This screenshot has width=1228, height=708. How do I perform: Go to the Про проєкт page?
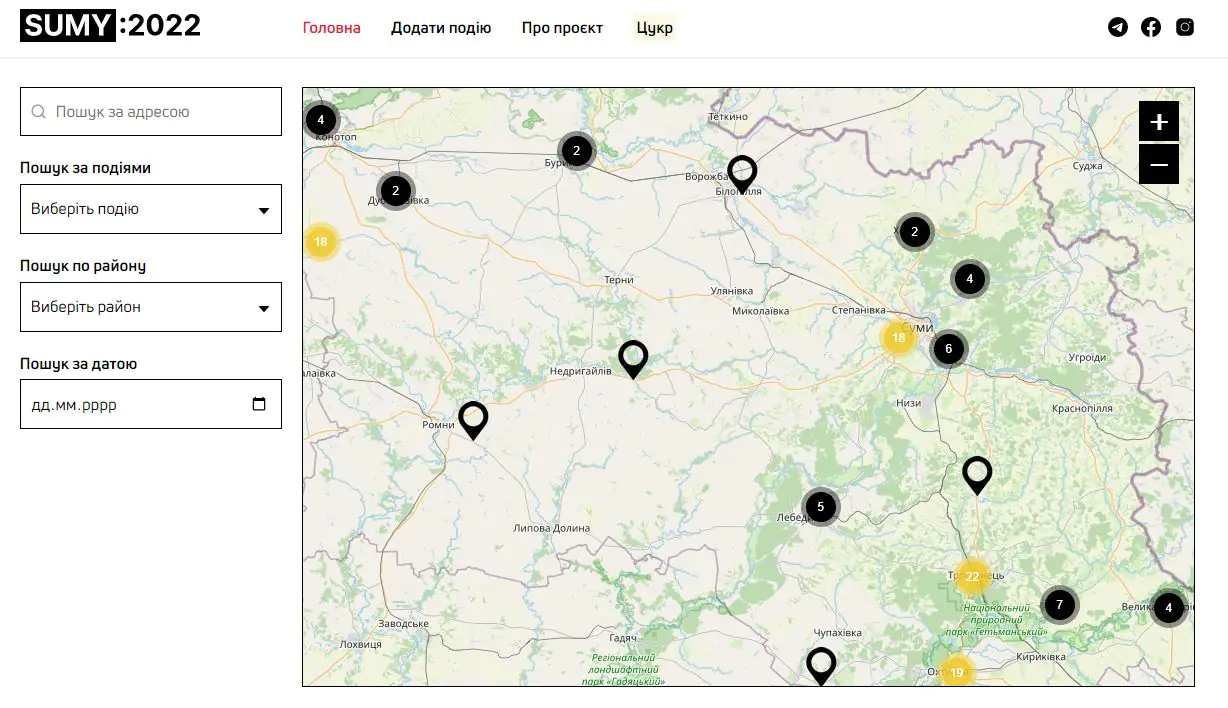tap(562, 28)
